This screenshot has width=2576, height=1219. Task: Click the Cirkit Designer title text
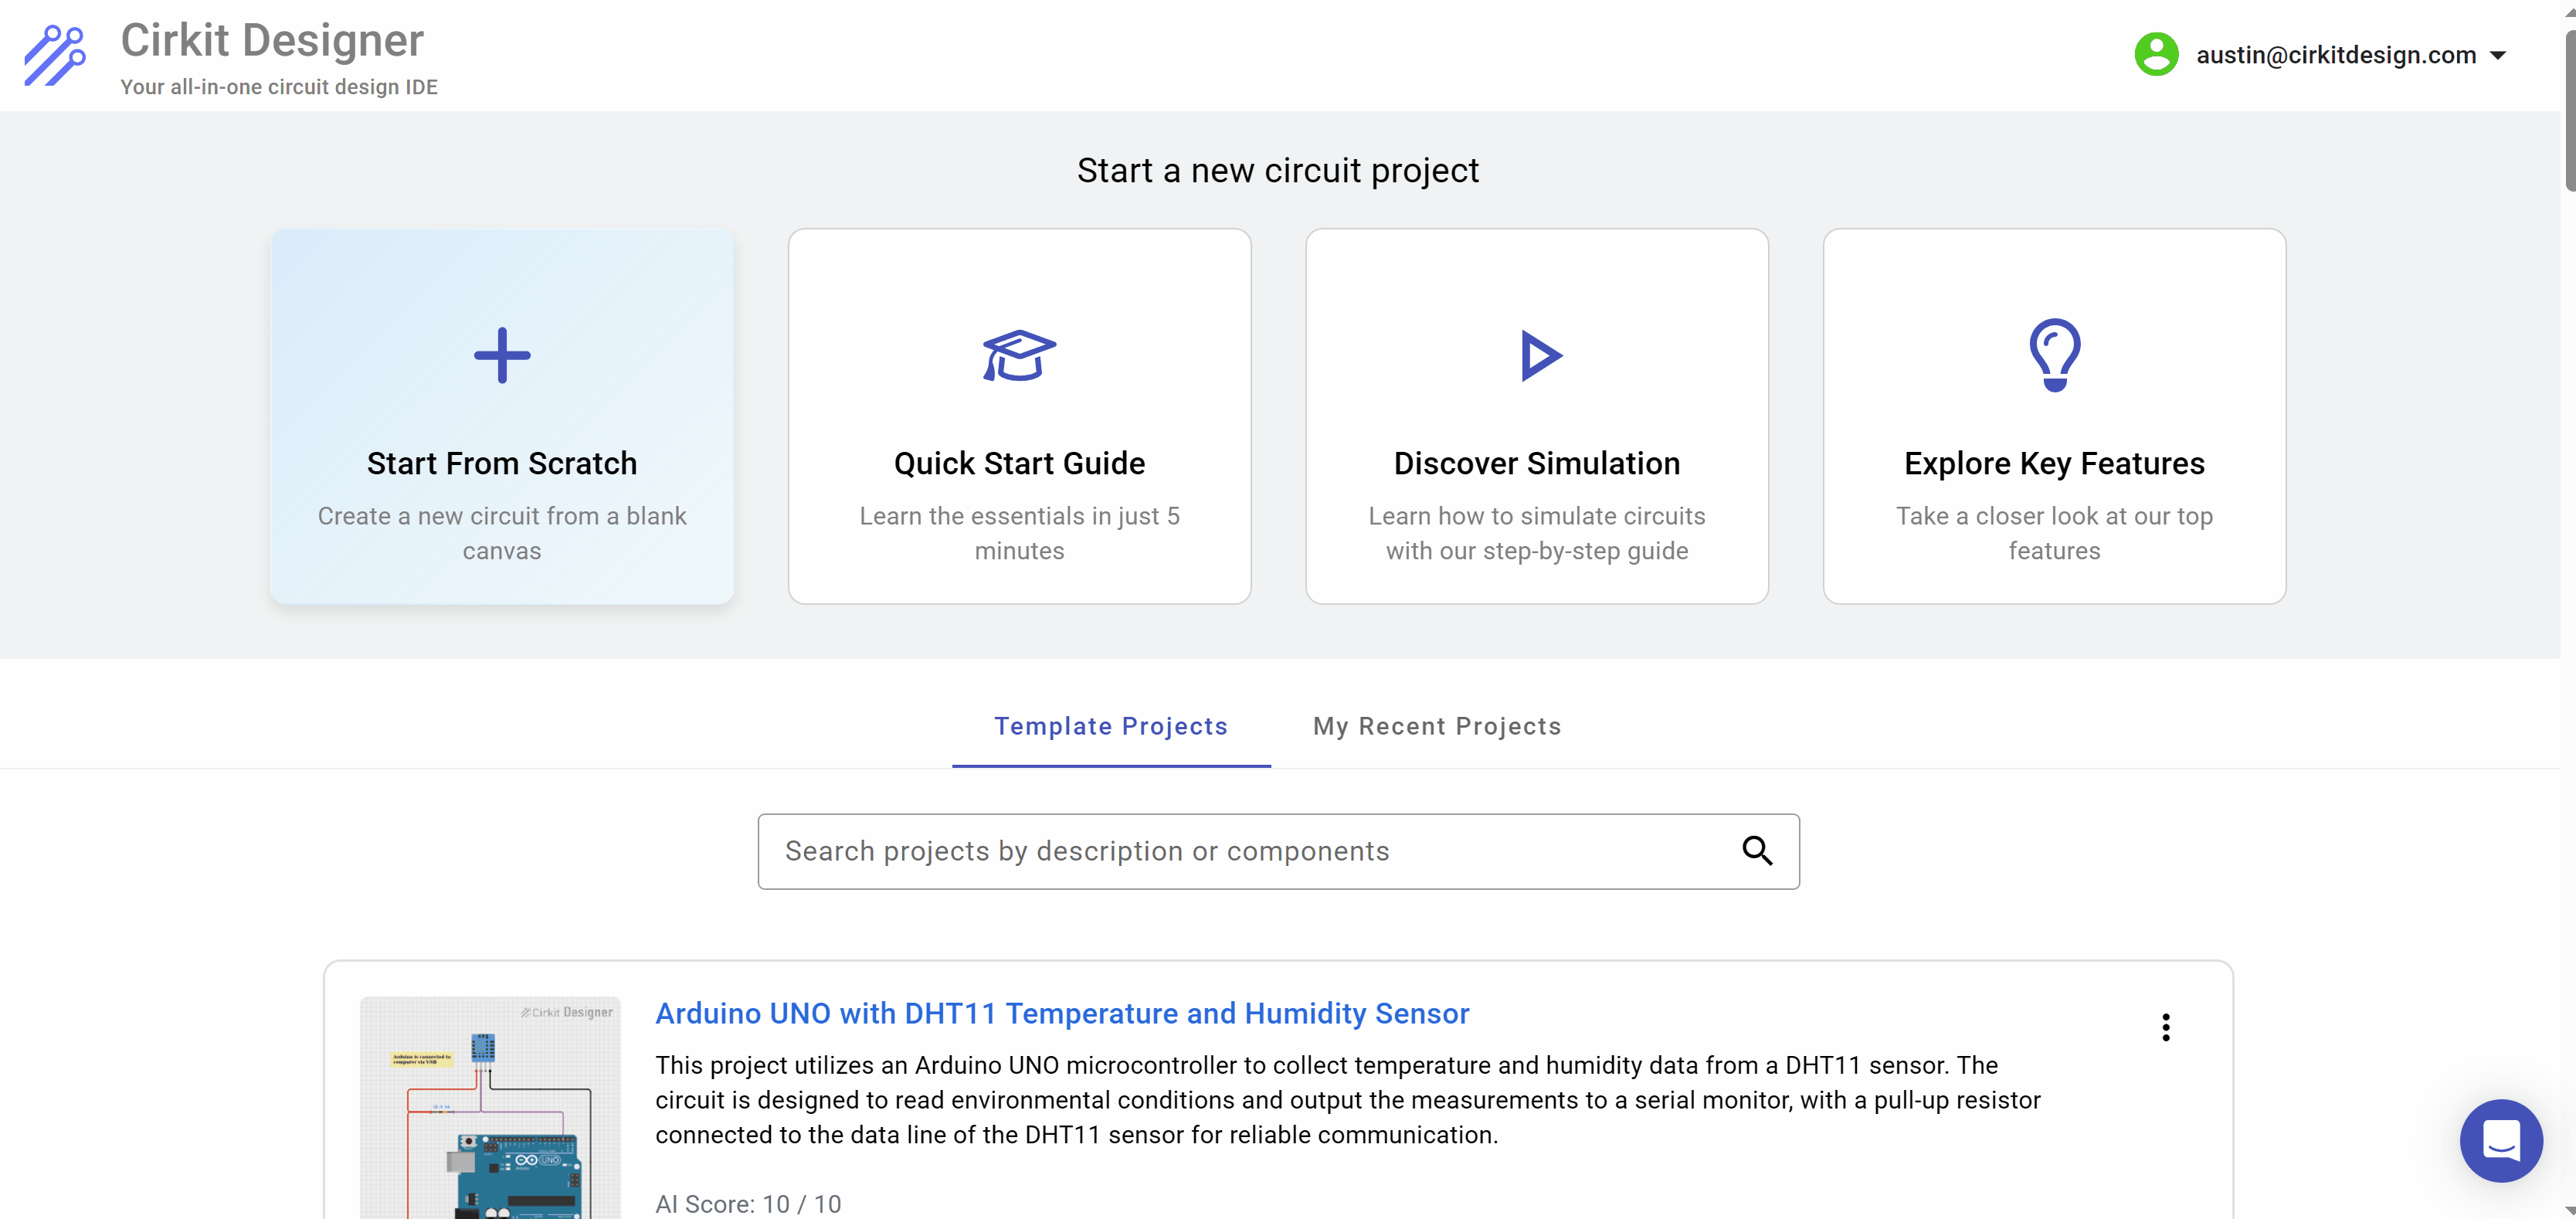tap(272, 40)
